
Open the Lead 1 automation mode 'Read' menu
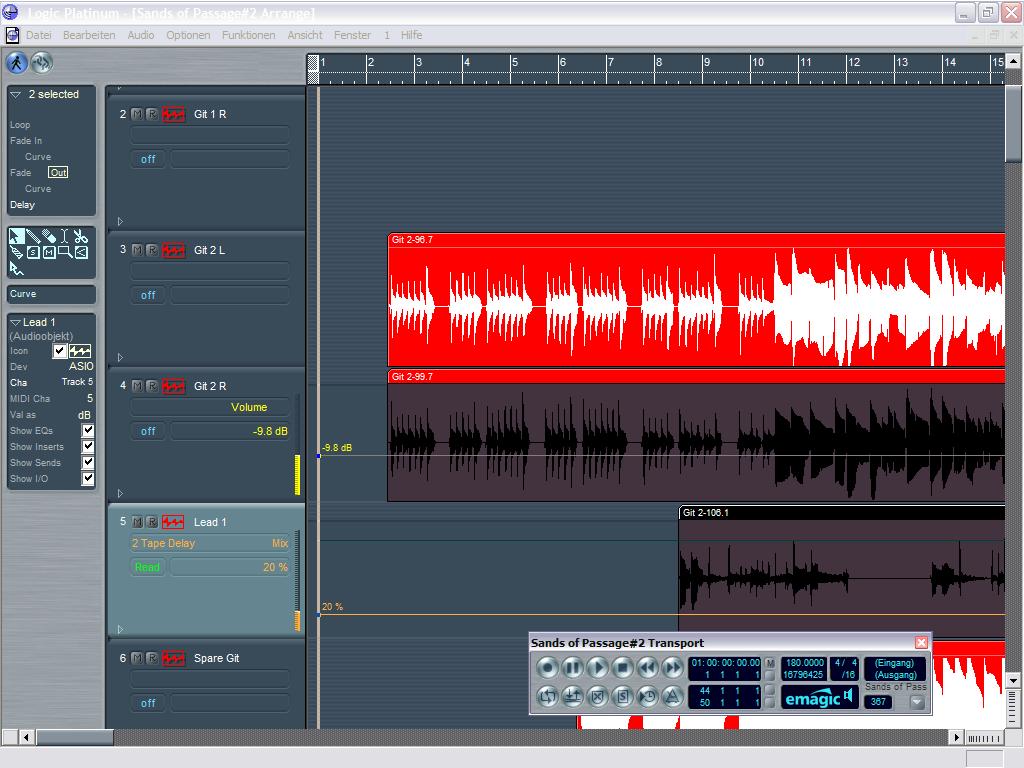148,567
